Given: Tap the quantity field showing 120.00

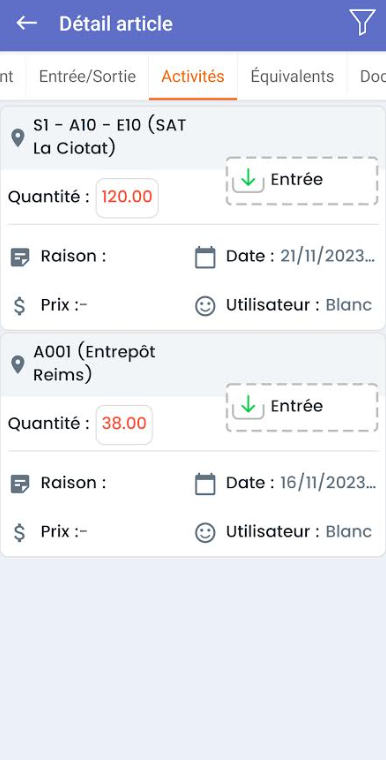Looking at the screenshot, I should (x=127, y=198).
